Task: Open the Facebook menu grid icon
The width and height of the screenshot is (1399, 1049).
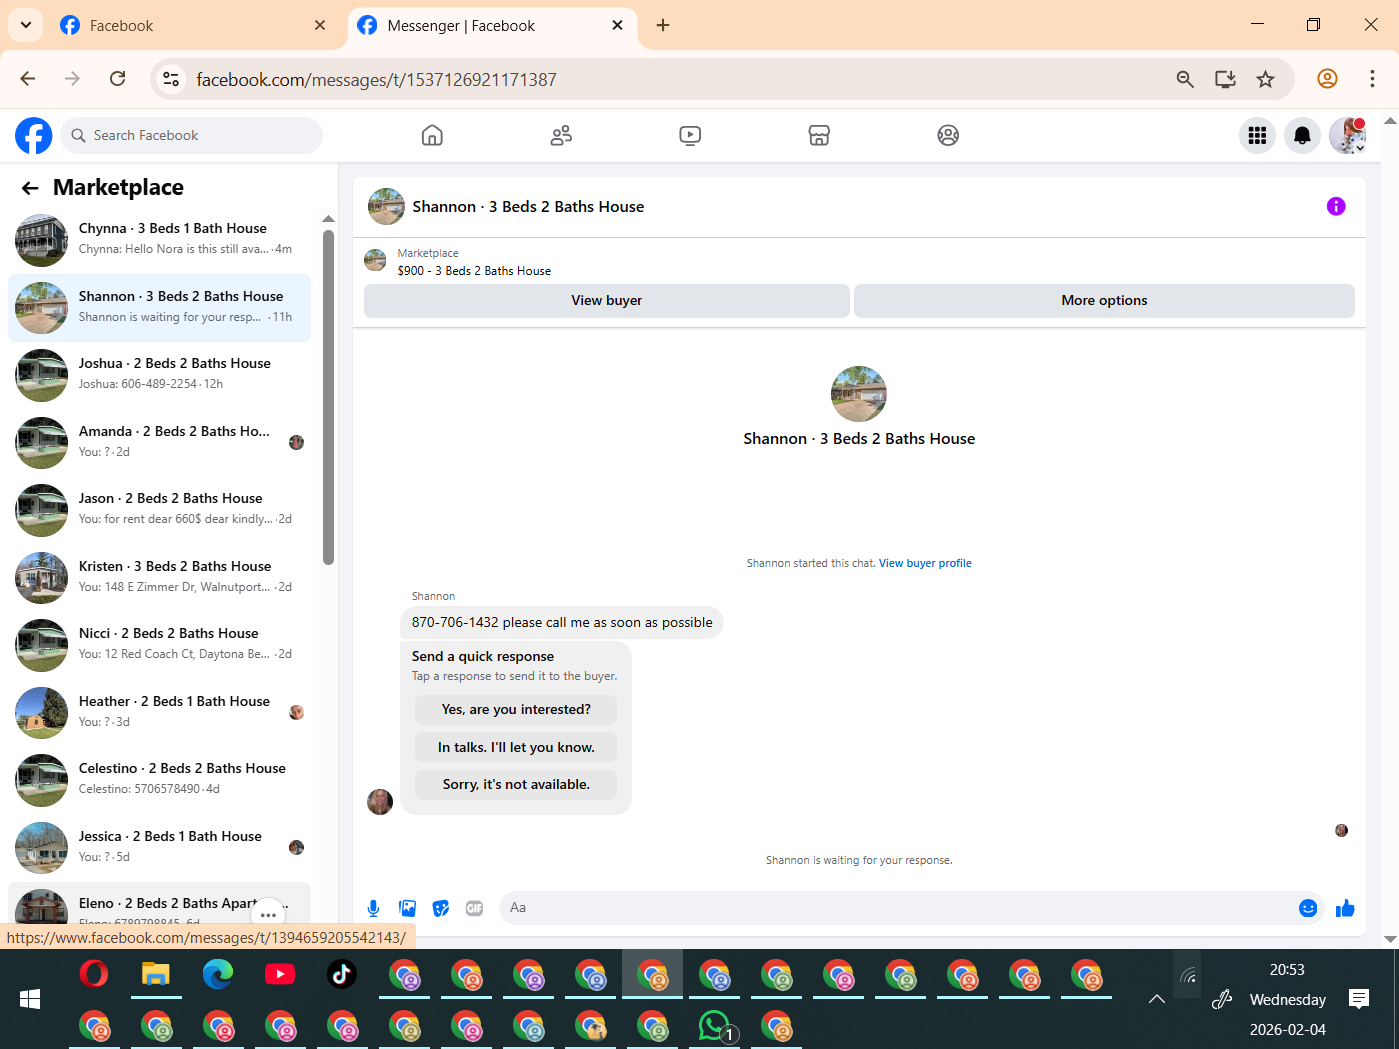Action: [1257, 135]
